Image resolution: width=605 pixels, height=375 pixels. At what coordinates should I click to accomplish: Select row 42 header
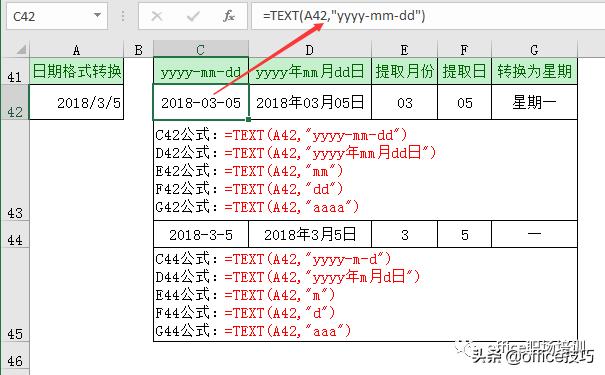point(15,102)
